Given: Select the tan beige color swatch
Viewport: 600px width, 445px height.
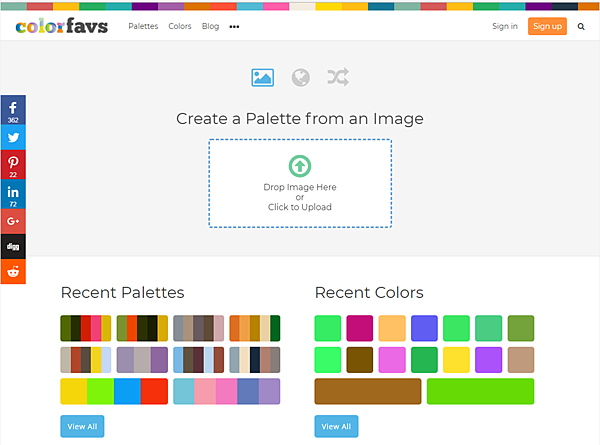Looking at the screenshot, I should pos(521,360).
